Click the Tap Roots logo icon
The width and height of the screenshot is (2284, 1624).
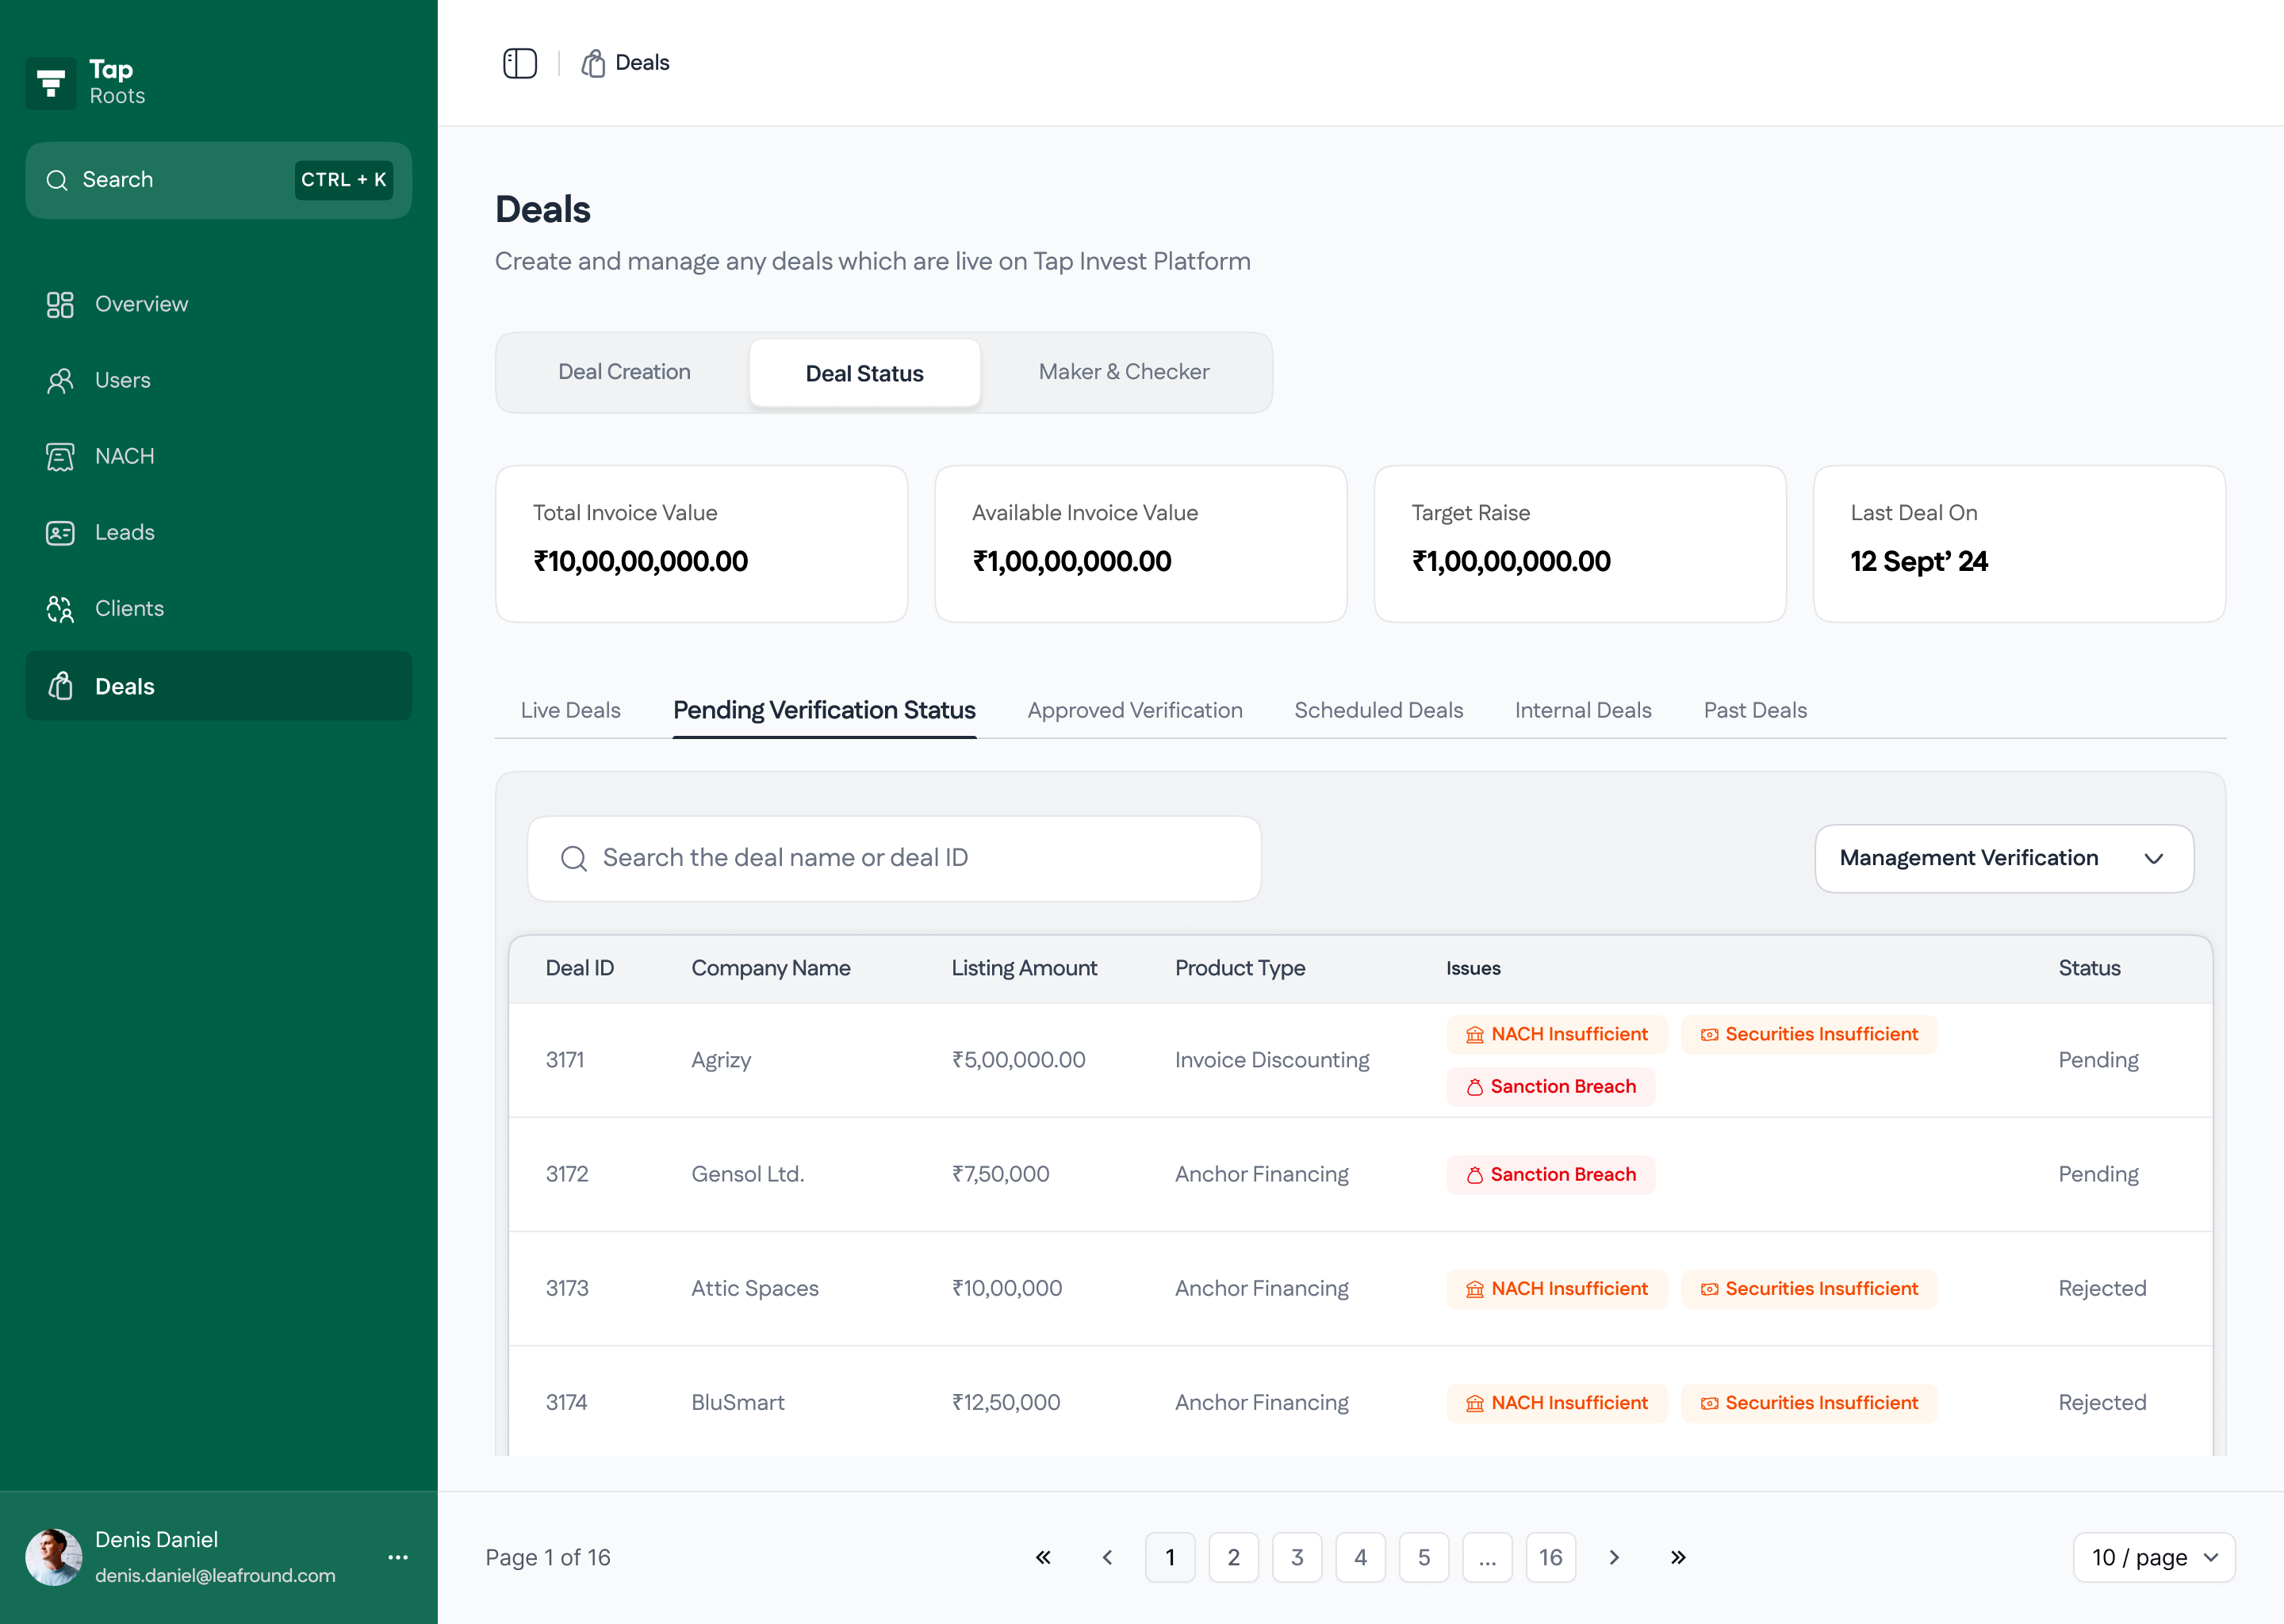tap(51, 83)
